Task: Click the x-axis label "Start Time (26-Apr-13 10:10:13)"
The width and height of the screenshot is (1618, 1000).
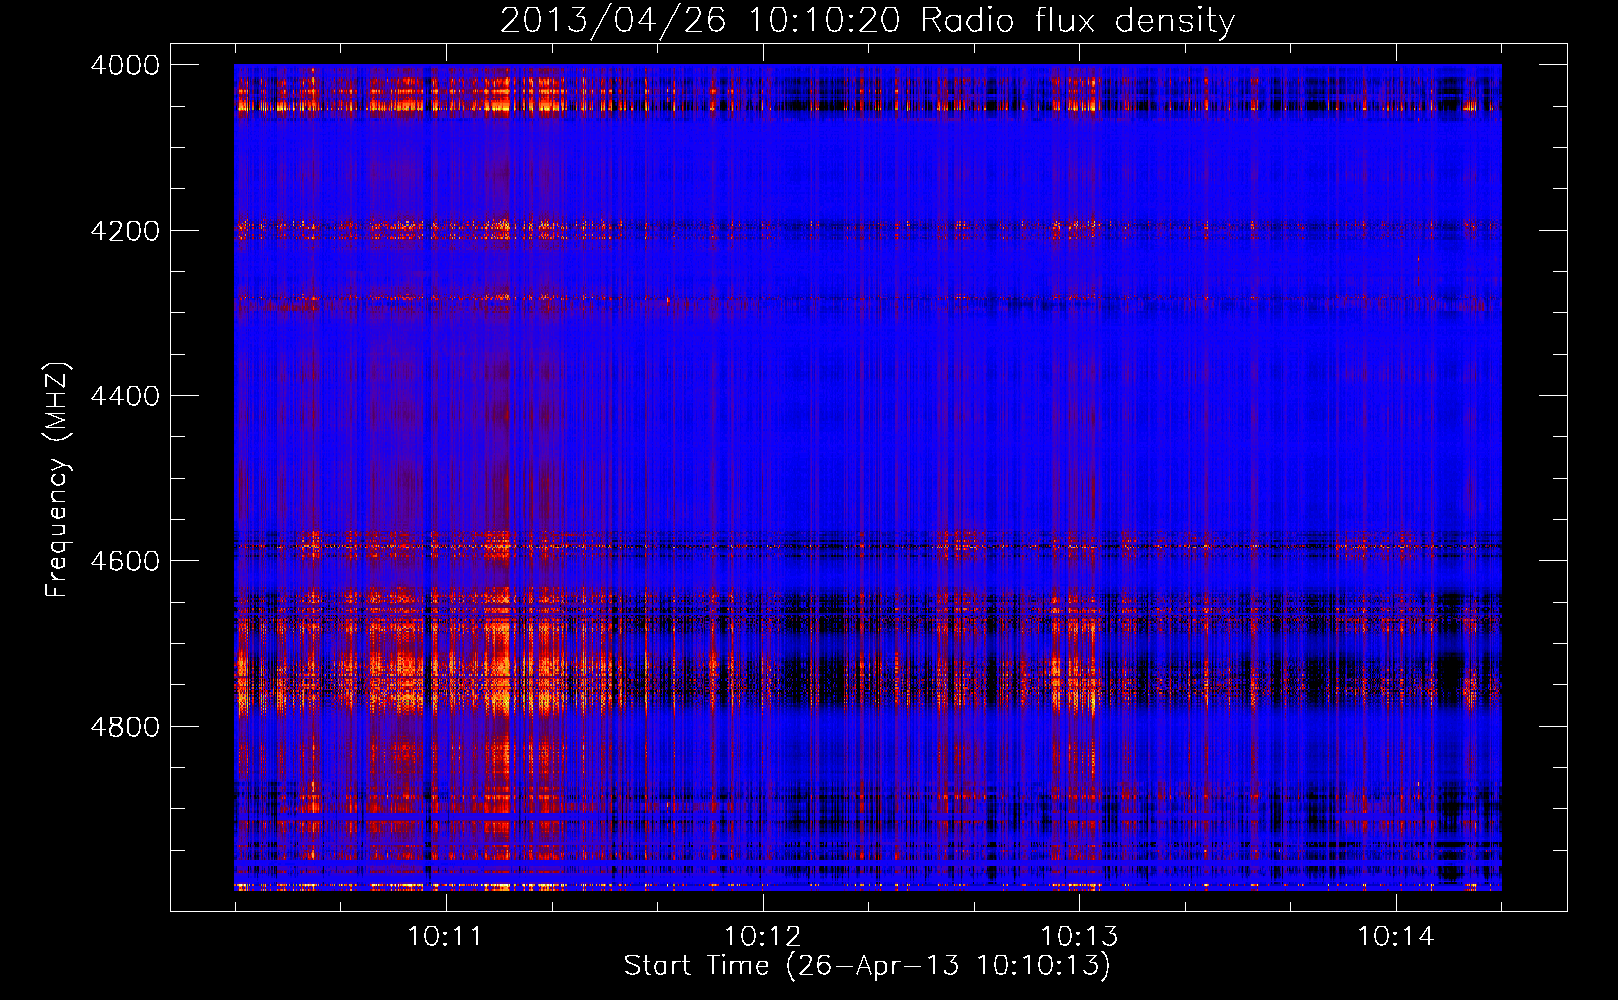Action: click(867, 966)
